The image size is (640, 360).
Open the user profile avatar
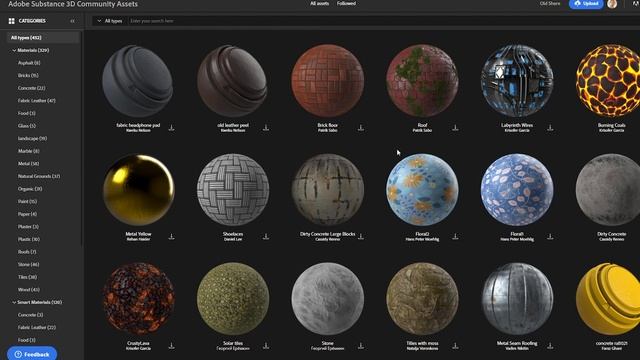[612, 4]
